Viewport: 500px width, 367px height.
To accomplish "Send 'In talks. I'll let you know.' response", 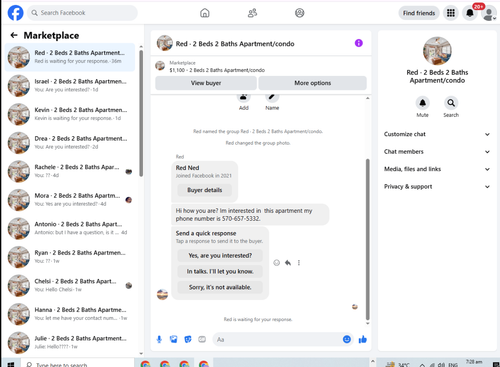I will (220, 271).
